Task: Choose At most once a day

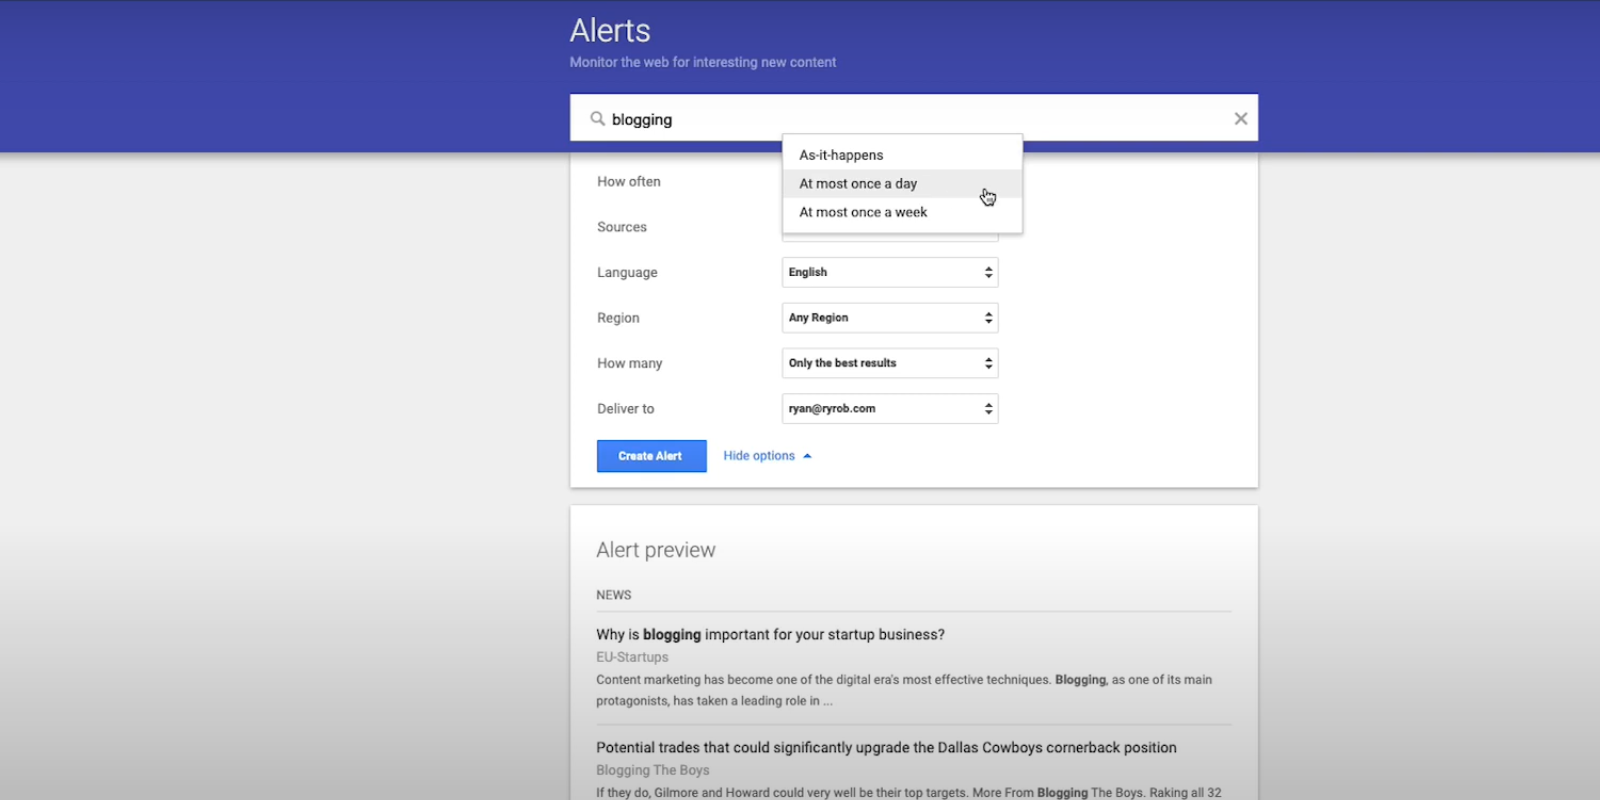Action: [x=858, y=184]
